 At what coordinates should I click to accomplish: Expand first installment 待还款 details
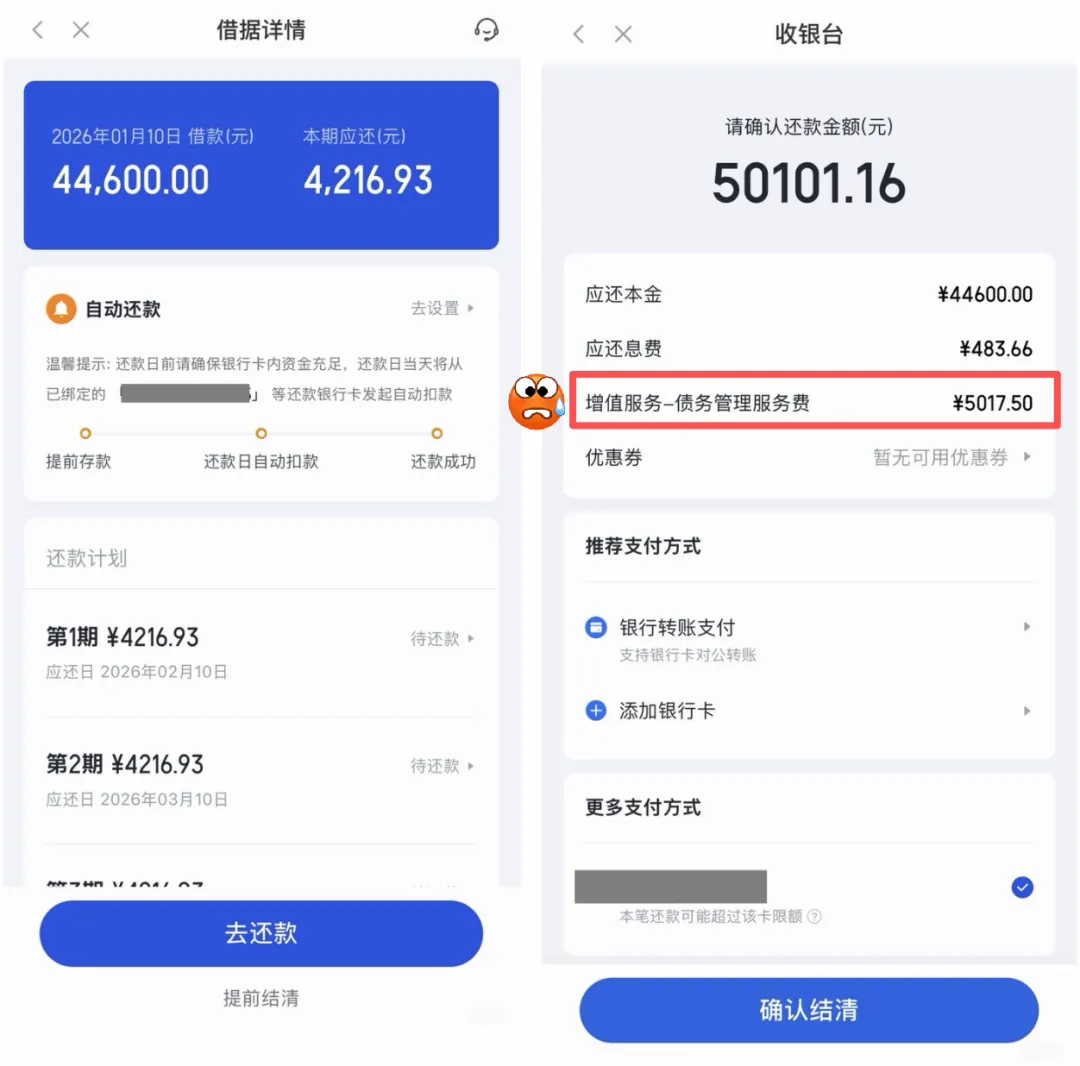point(443,638)
